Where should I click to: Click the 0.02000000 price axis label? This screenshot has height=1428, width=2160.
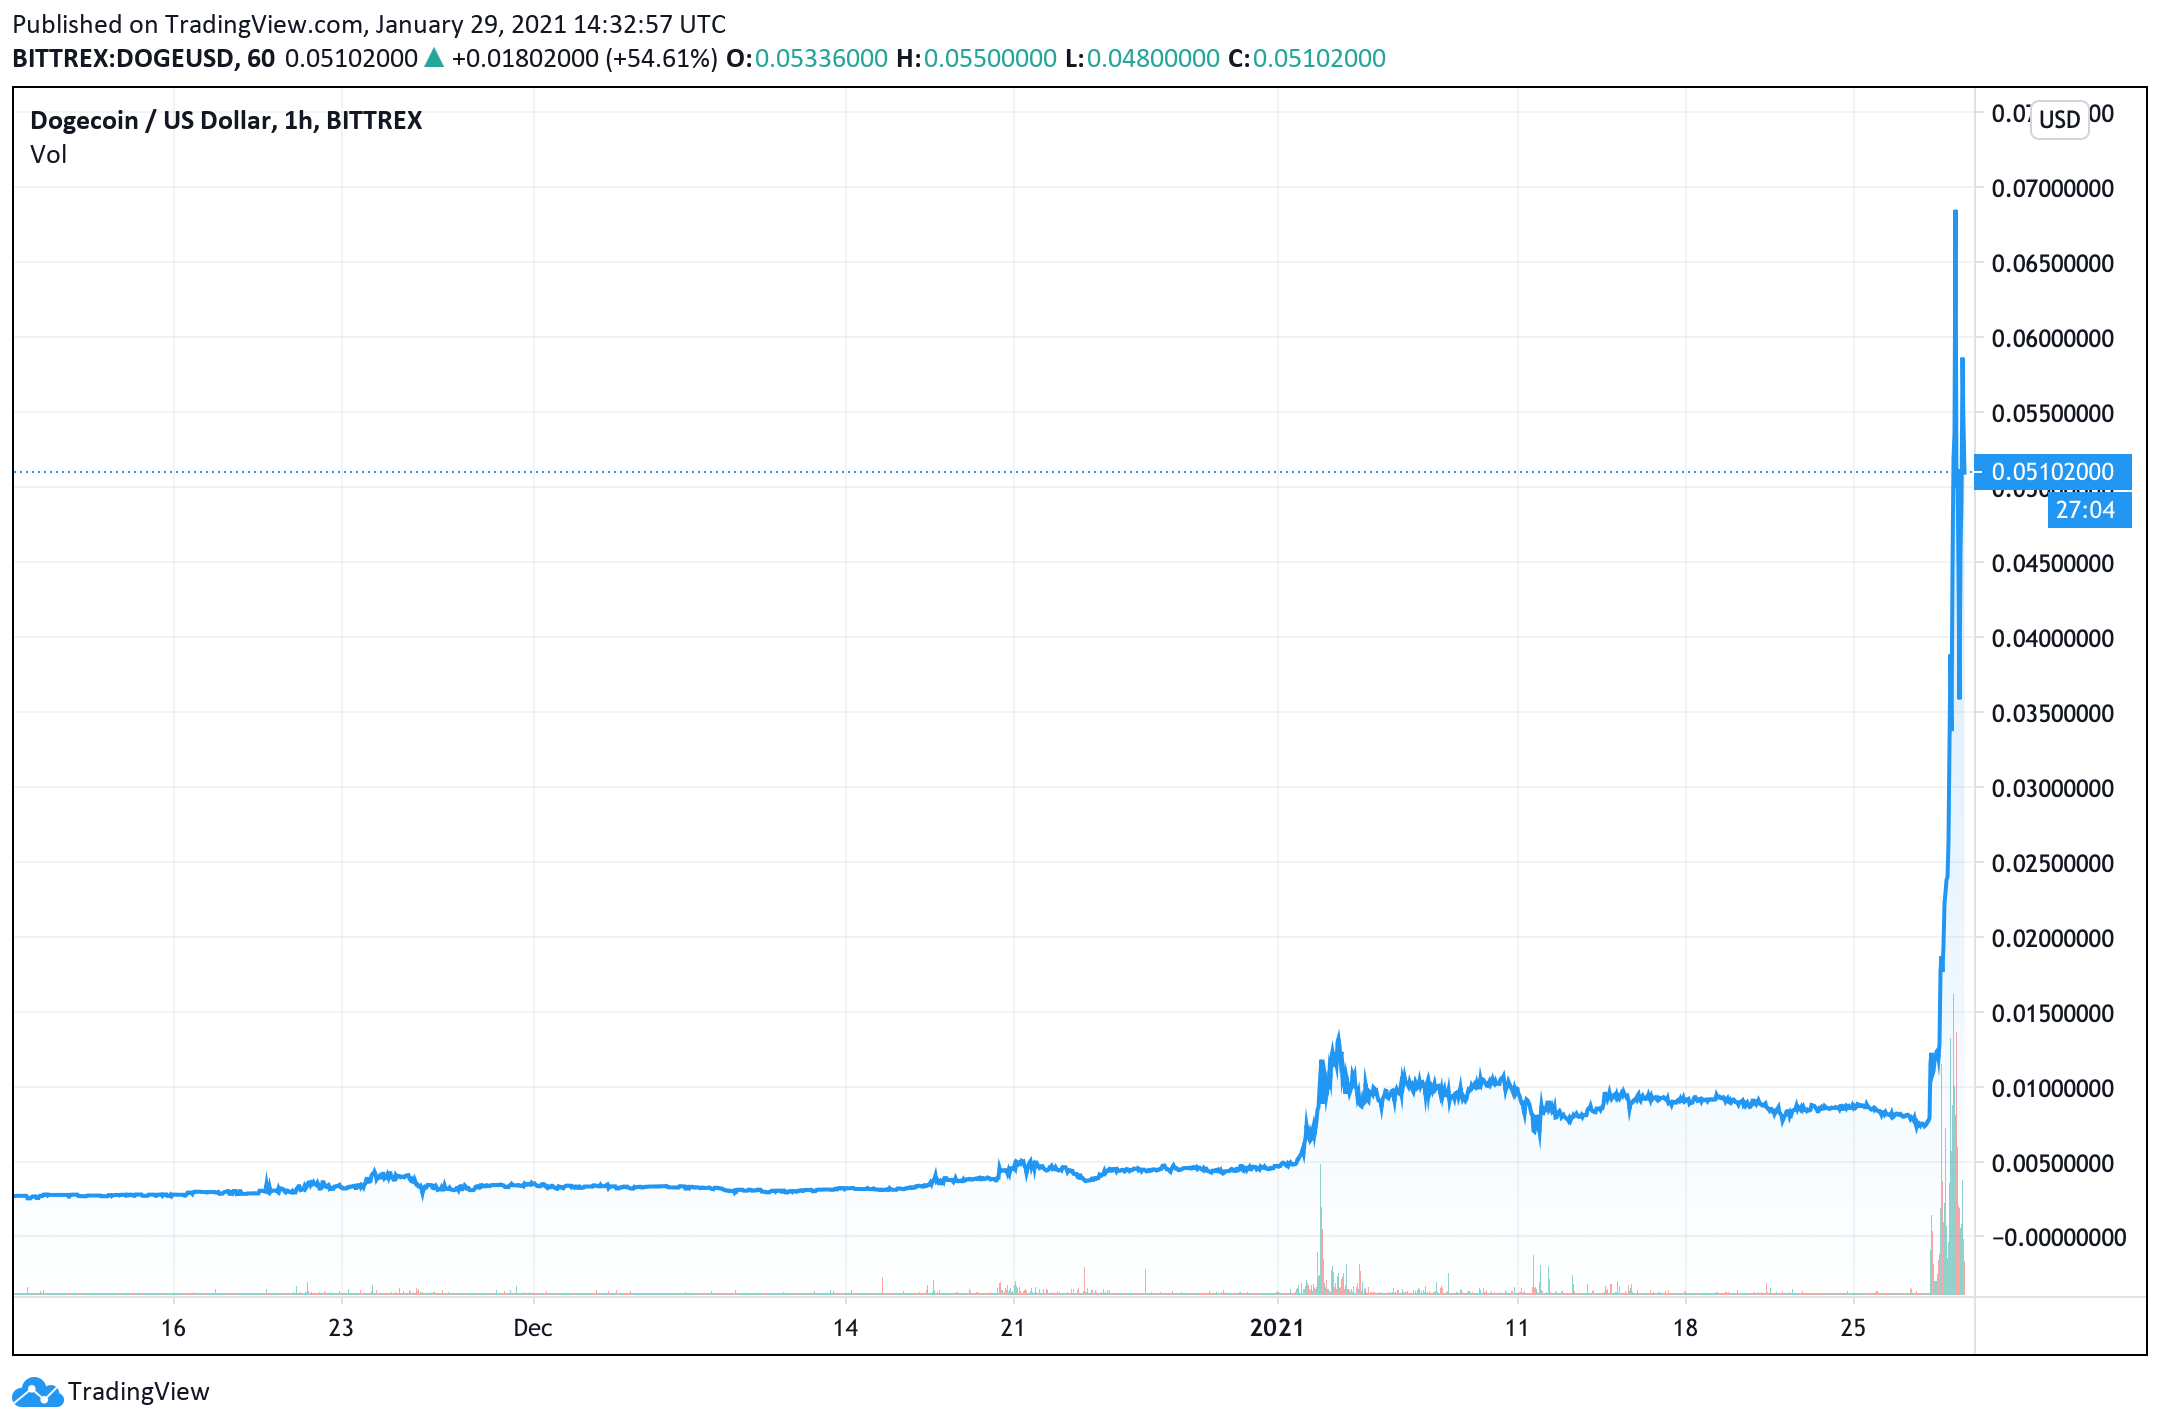(2053, 938)
